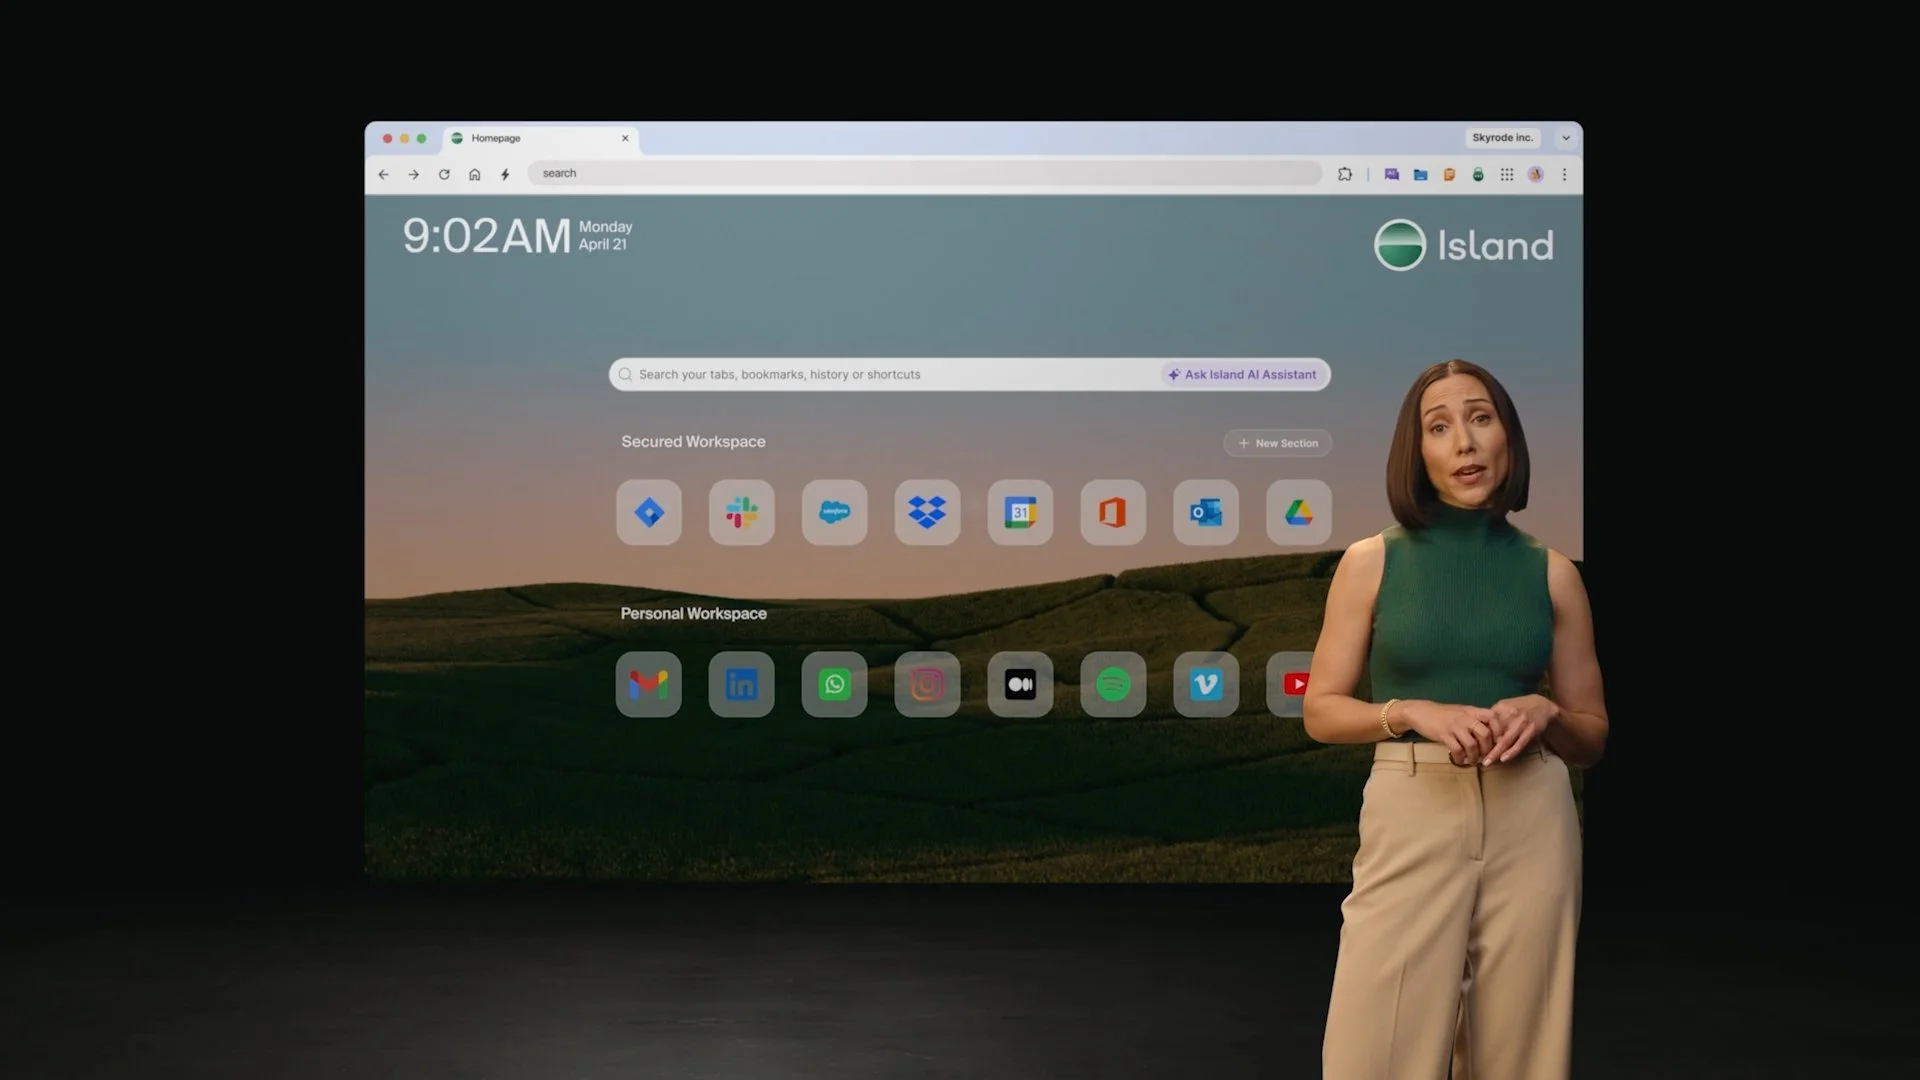Expand the tab list chevron dropdown
The height and width of the screenshot is (1080, 1920).
[x=1566, y=138]
